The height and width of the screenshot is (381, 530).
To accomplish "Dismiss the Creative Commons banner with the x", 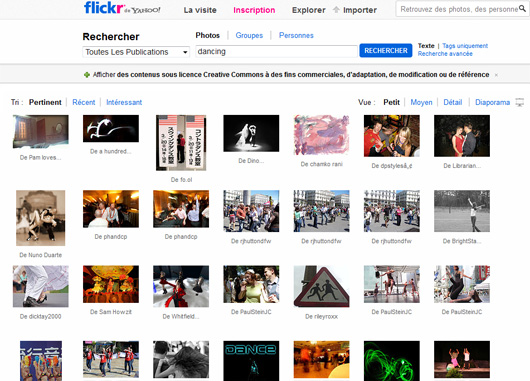I will pos(496,75).
